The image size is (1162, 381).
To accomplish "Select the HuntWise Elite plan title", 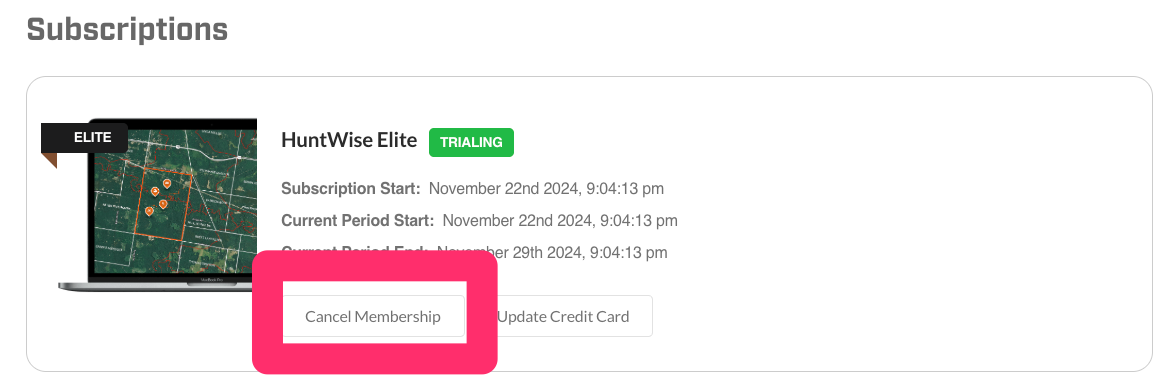I will click(x=349, y=139).
